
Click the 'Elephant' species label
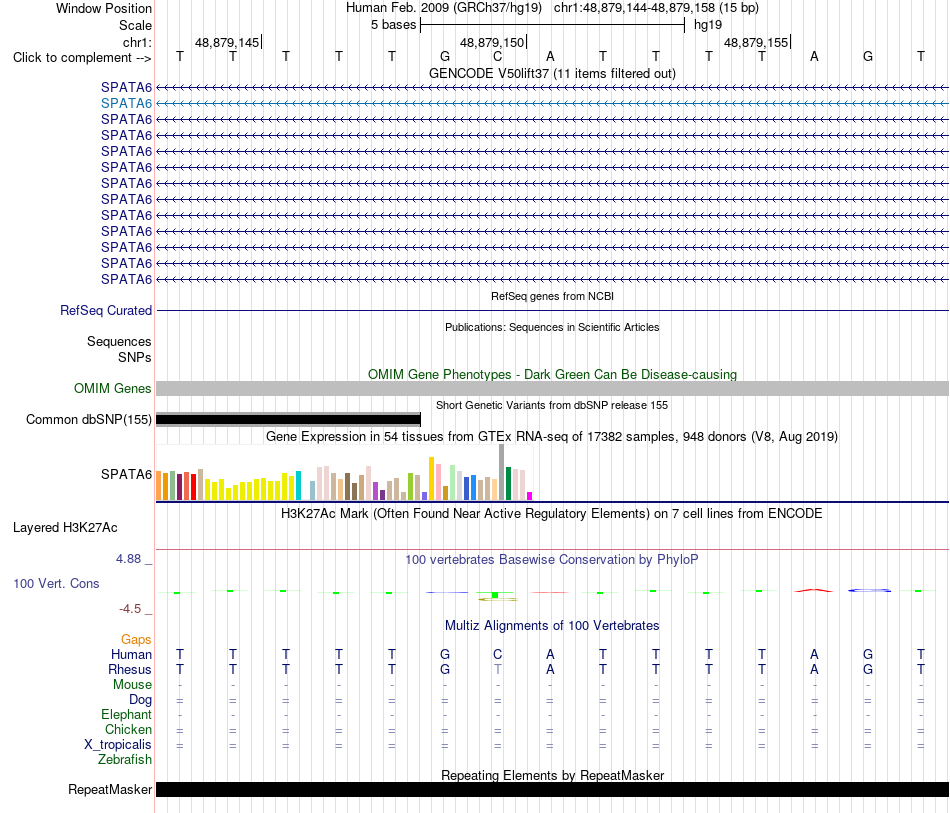point(126,715)
